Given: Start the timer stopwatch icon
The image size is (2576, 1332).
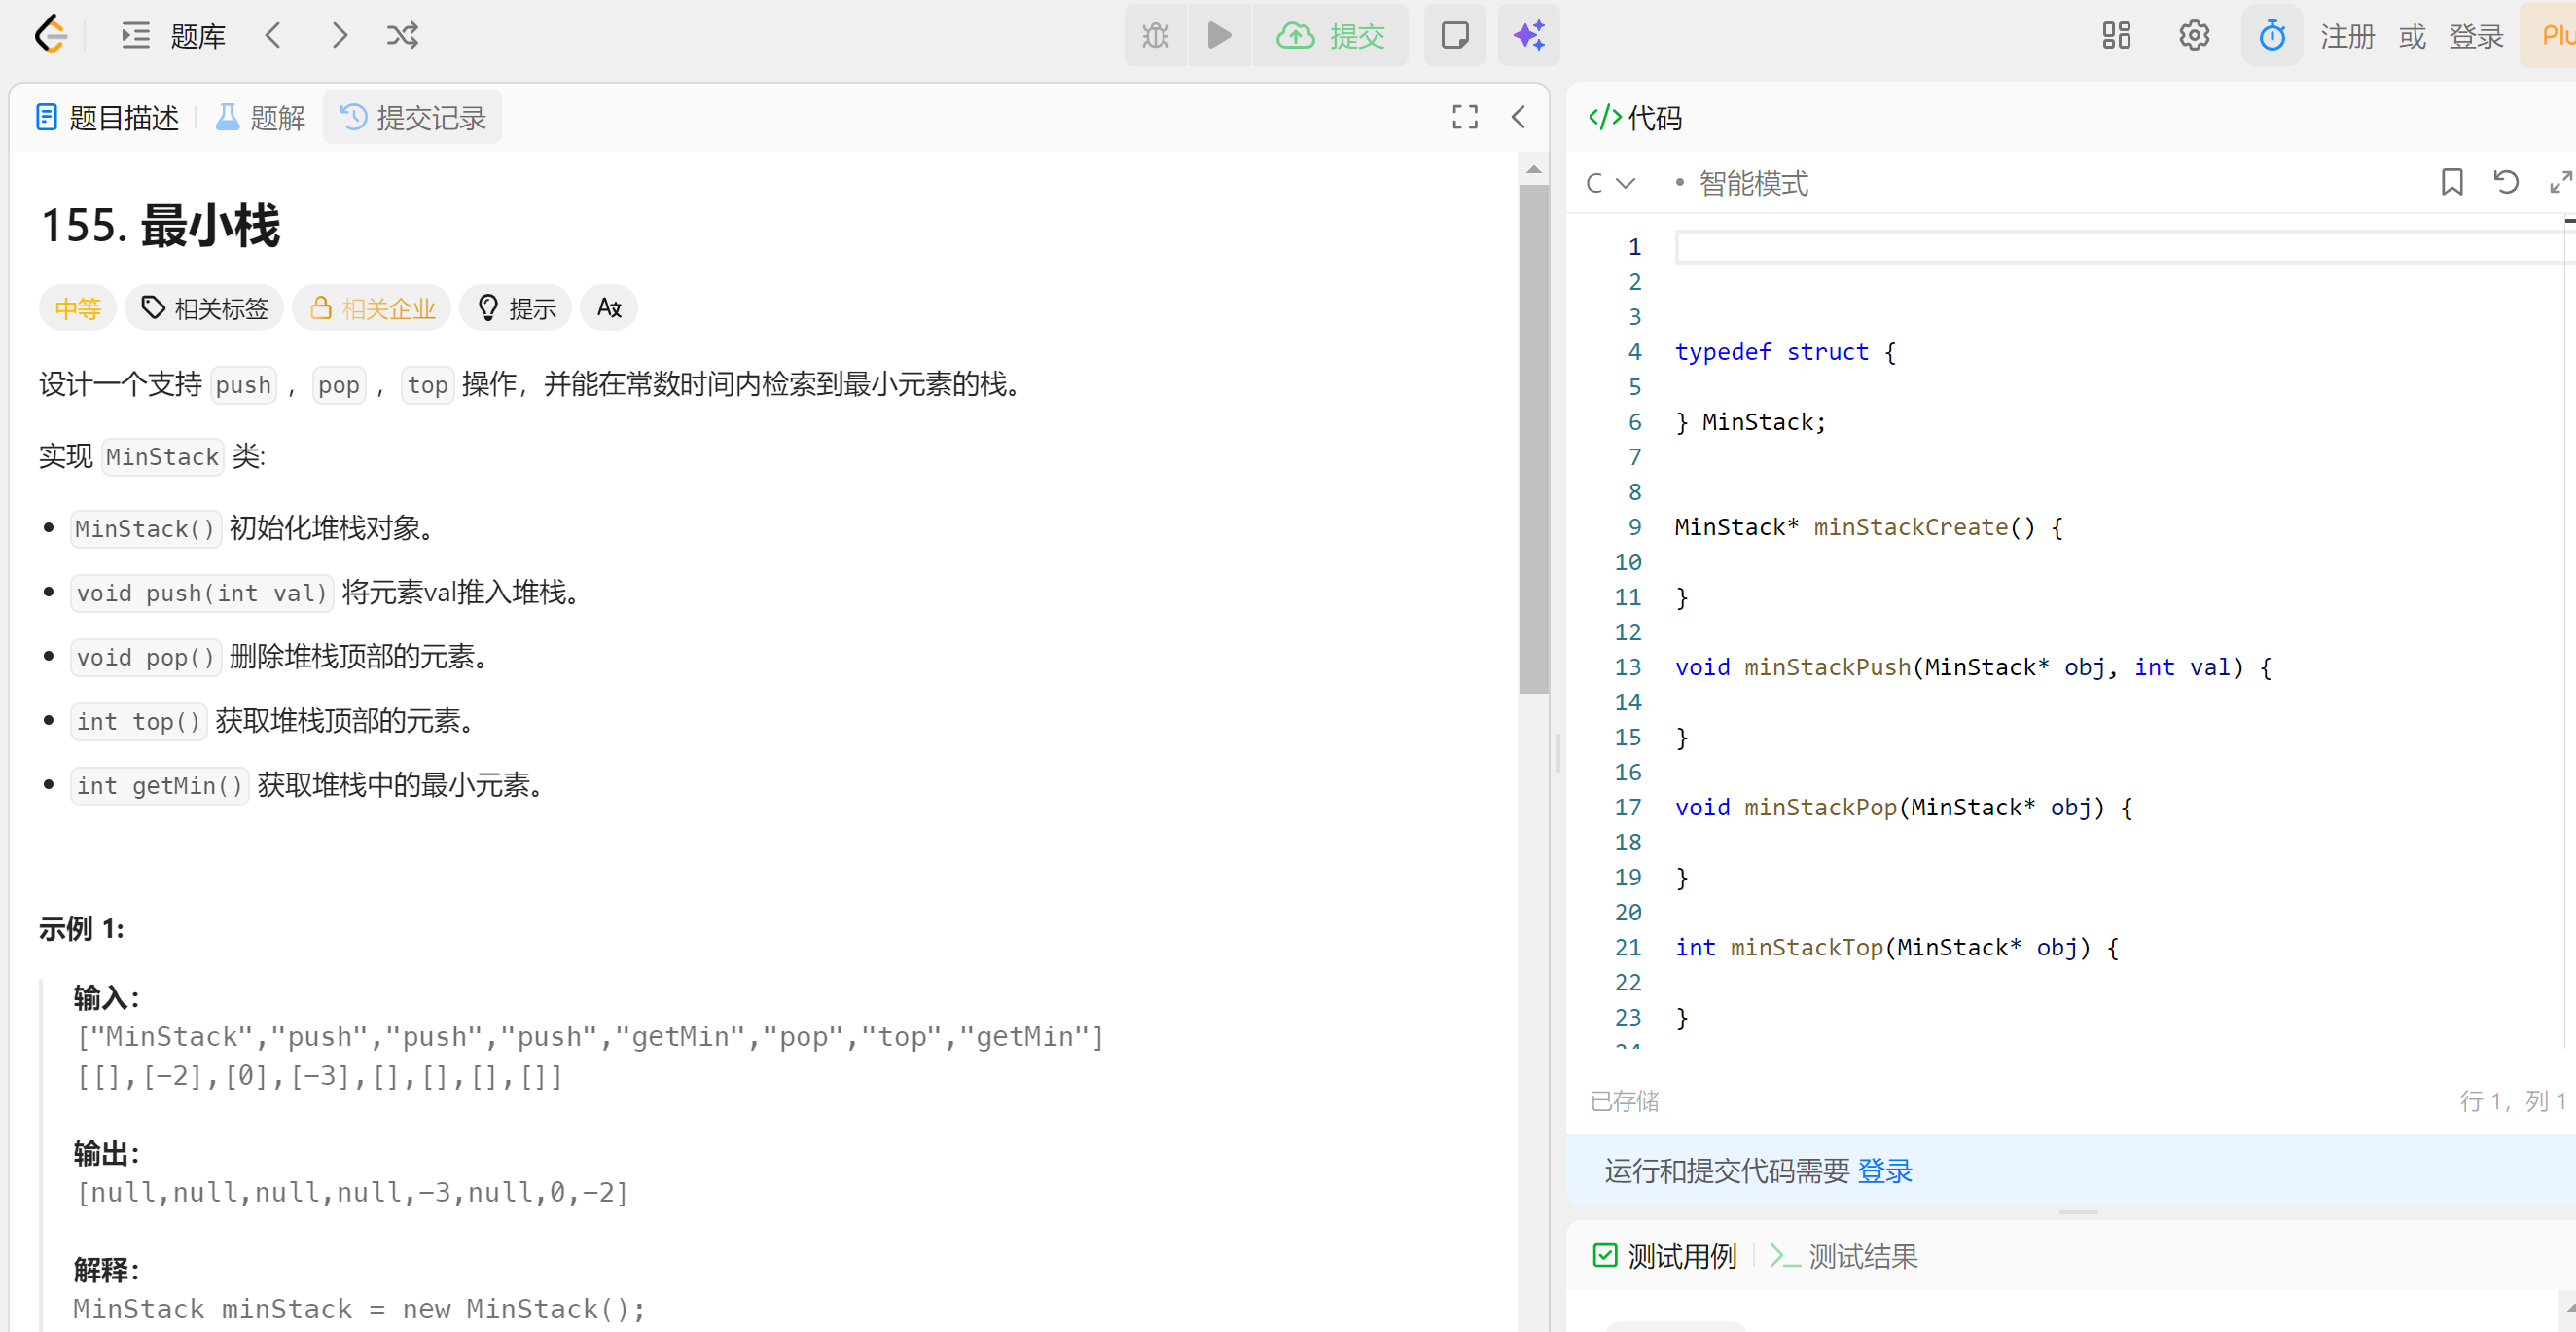Looking at the screenshot, I should (2271, 36).
